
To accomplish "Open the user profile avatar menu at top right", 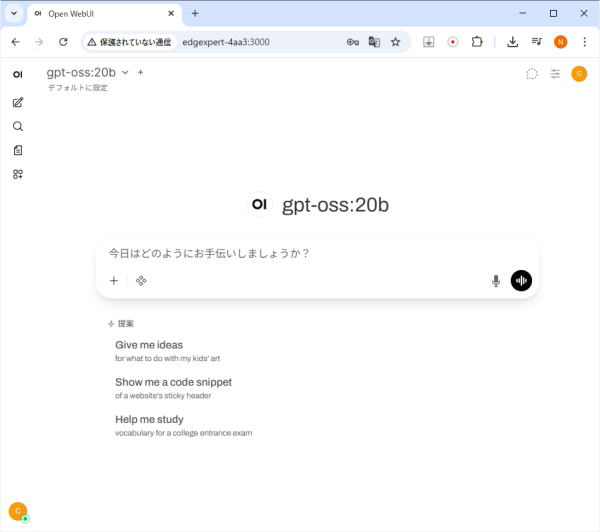I will (x=579, y=73).
